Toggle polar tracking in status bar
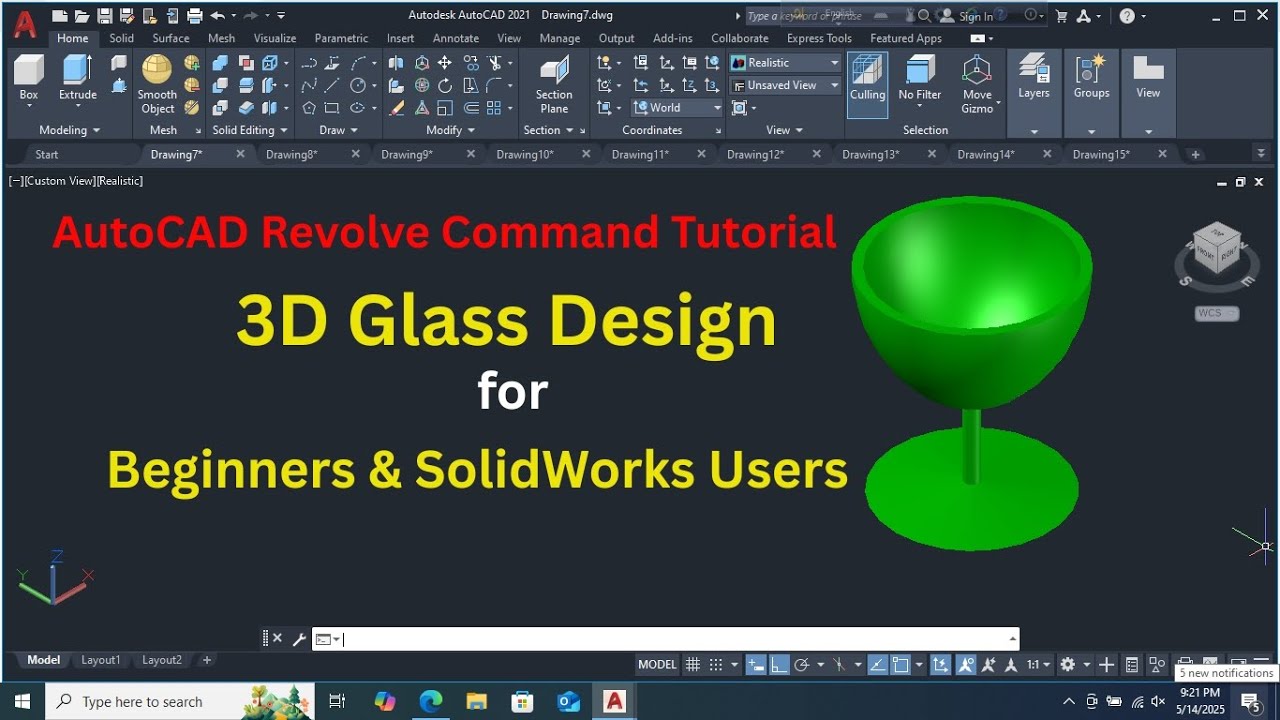 point(801,664)
